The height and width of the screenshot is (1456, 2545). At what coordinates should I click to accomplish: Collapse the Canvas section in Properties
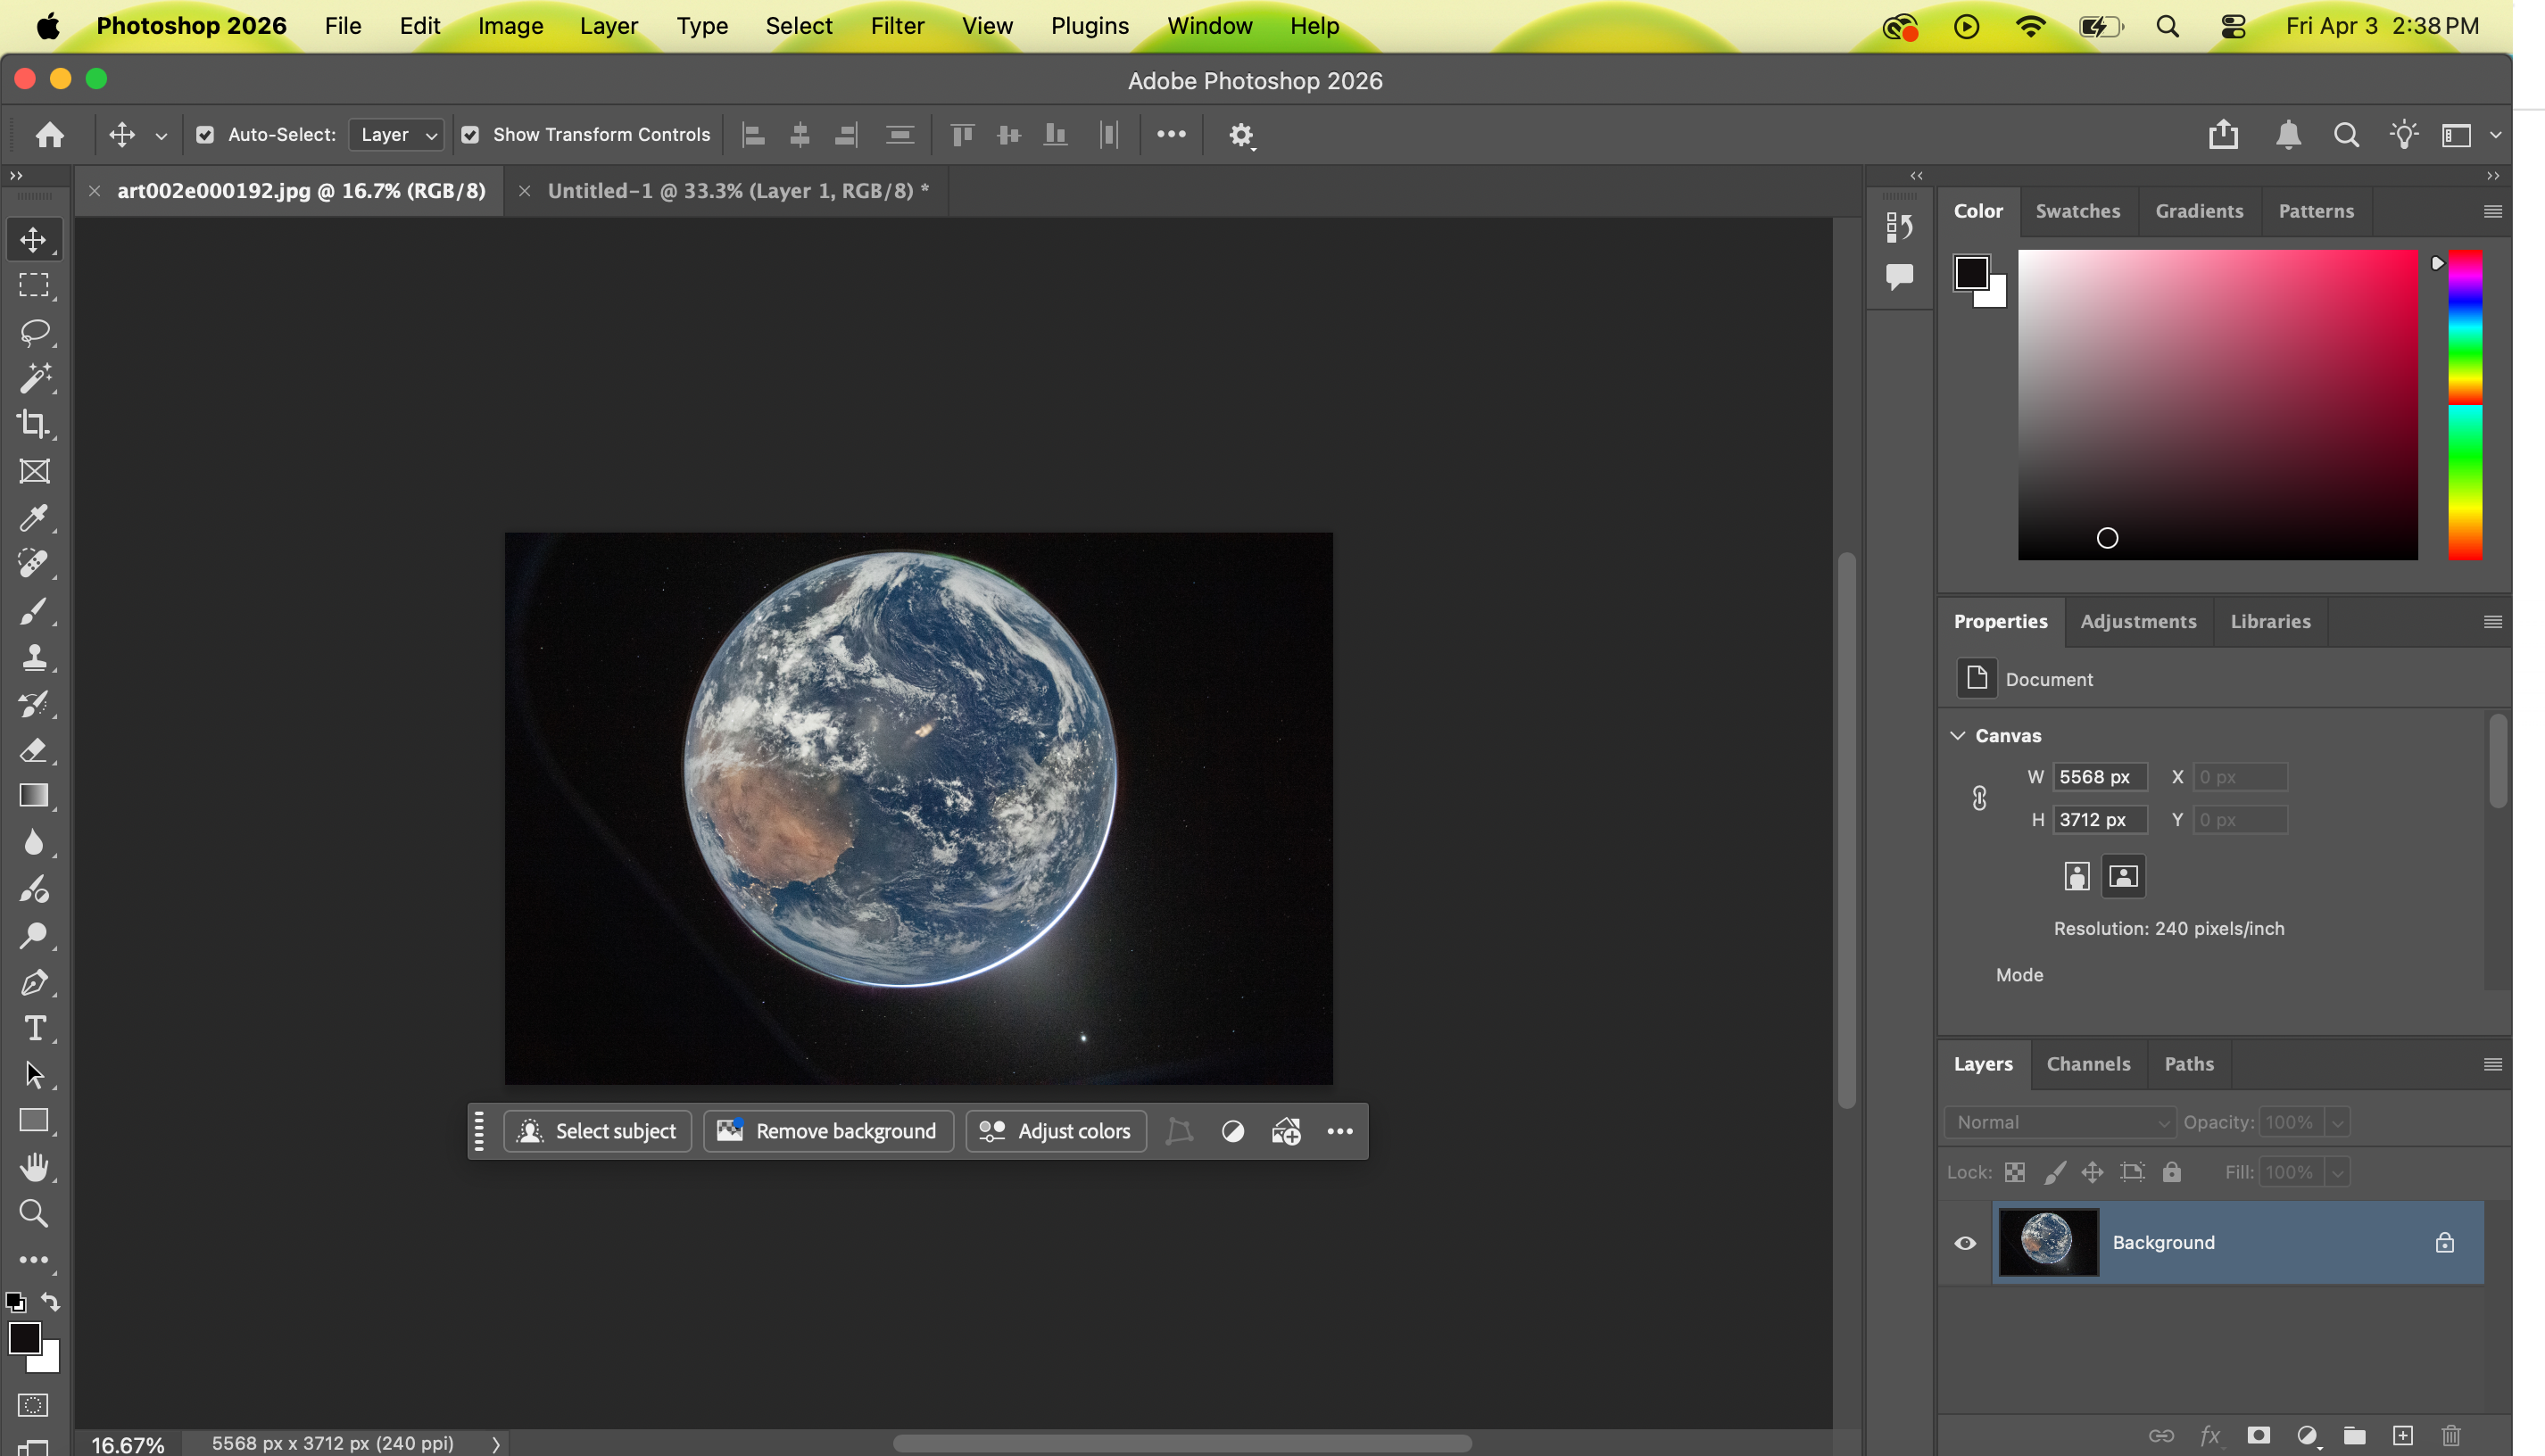[1958, 735]
